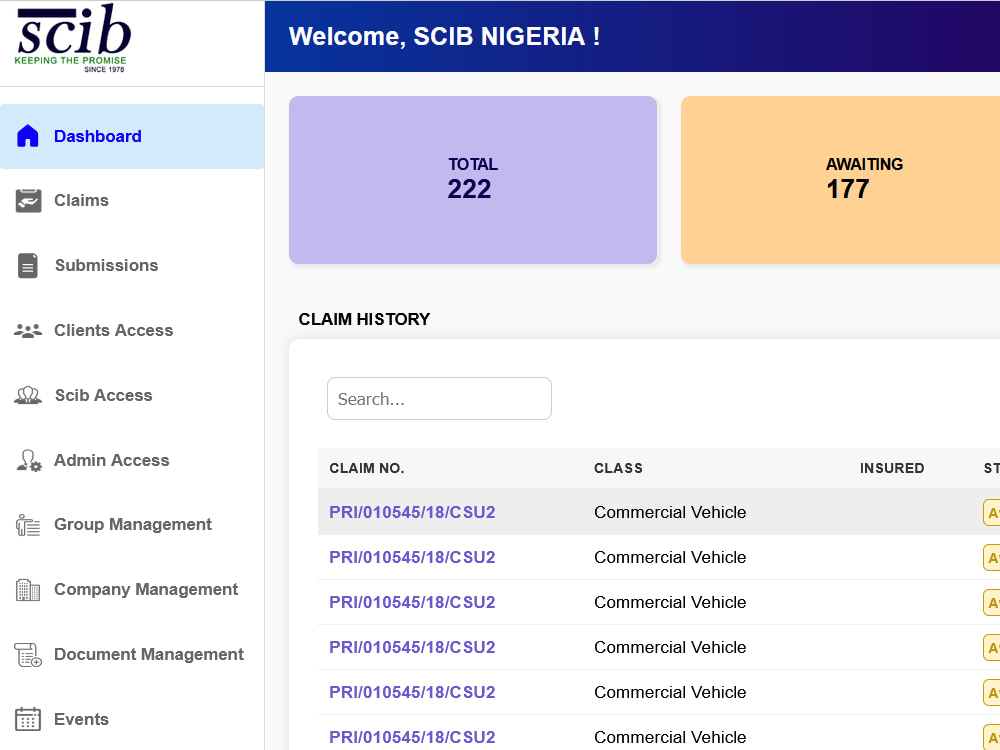Click the Claims hand icon in sidebar
The image size is (1000, 750).
[28, 201]
